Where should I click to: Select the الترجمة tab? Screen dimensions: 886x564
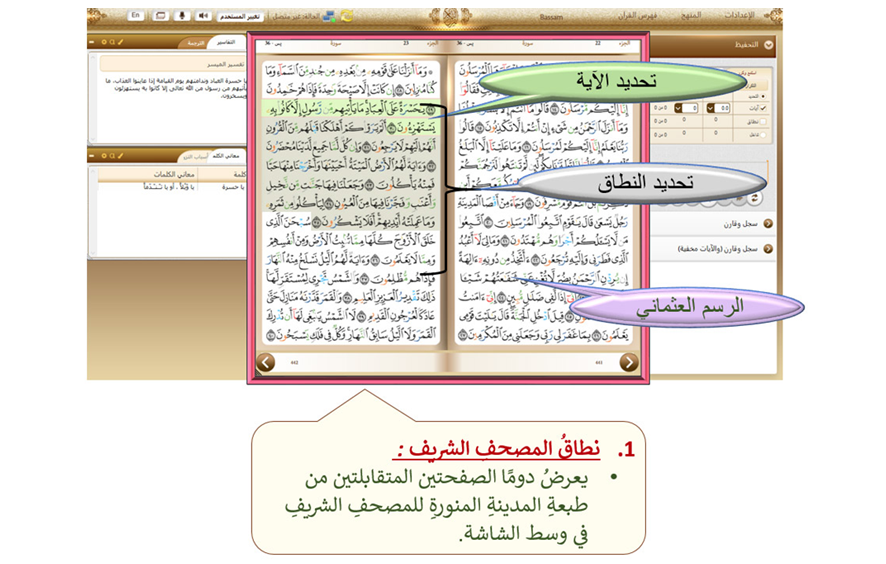(196, 44)
